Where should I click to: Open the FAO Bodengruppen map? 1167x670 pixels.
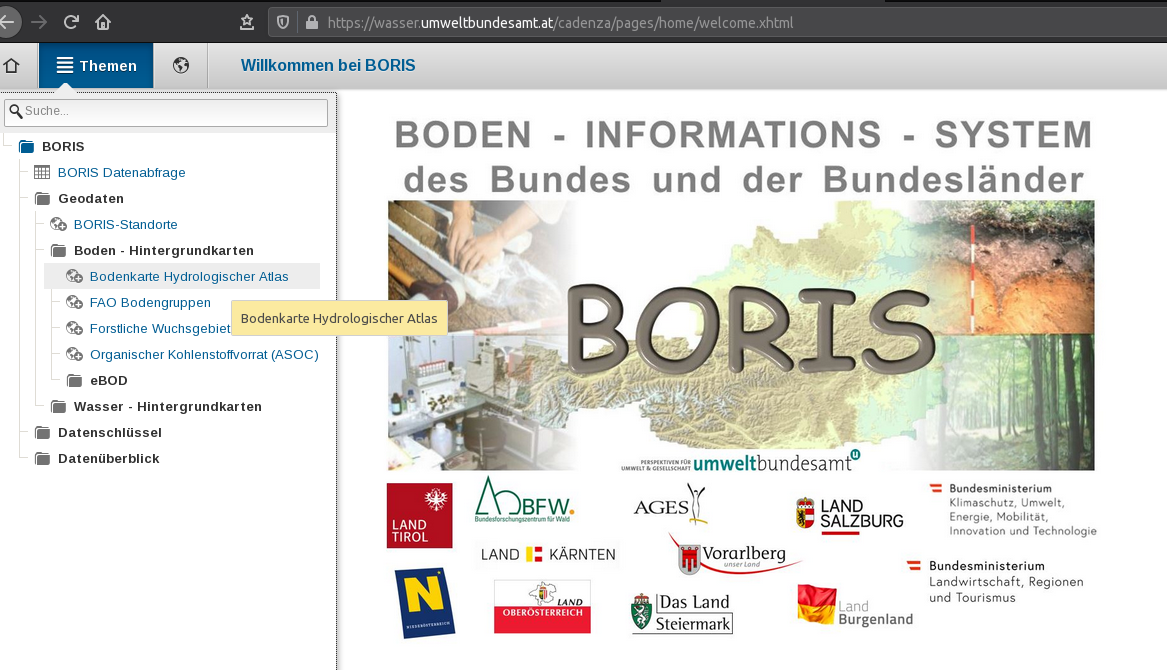(x=150, y=303)
